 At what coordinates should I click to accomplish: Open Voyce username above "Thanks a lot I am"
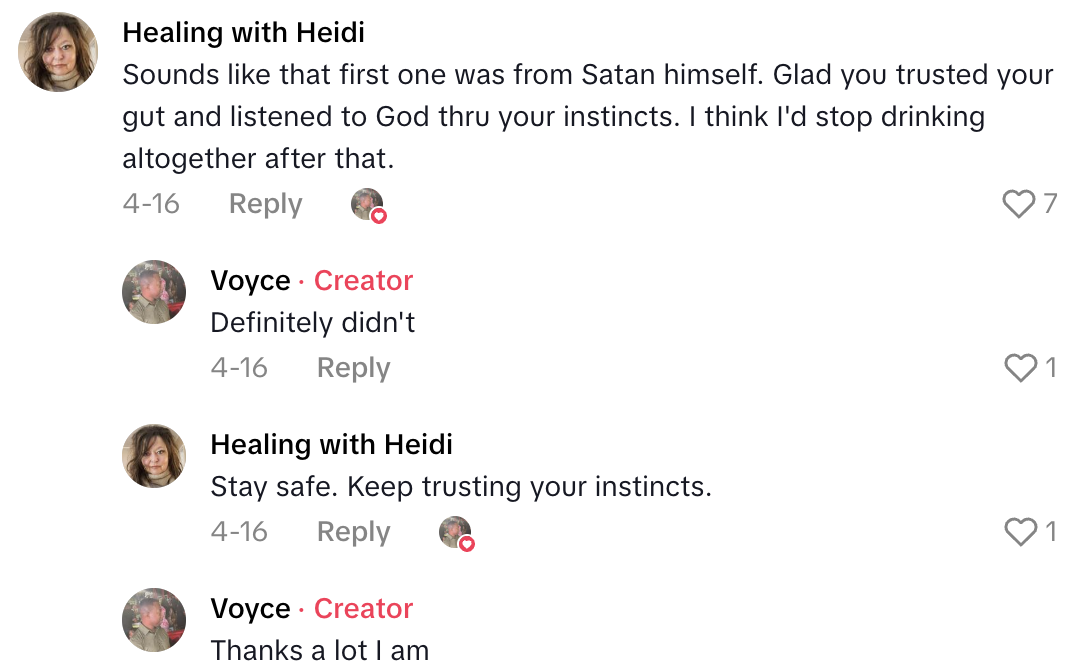point(250,609)
